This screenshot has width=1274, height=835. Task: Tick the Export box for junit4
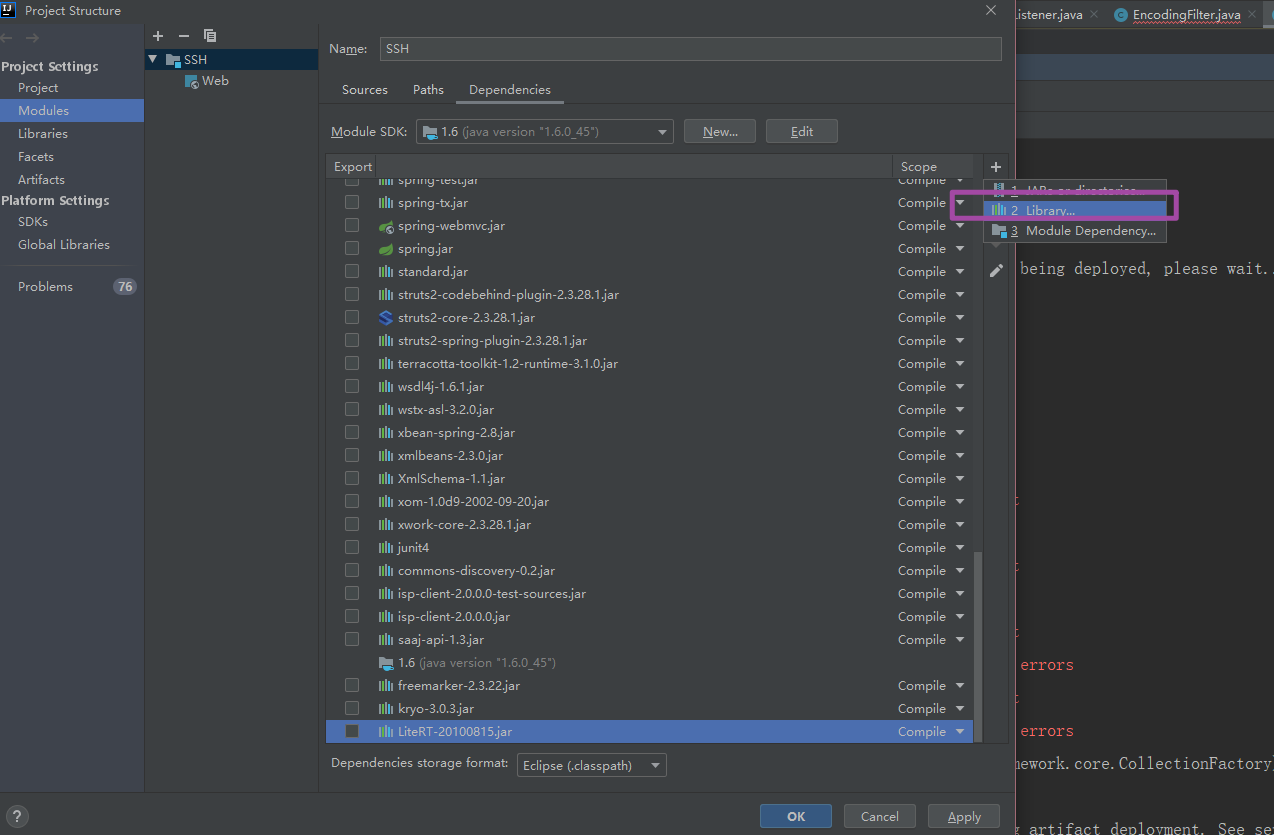pos(352,548)
